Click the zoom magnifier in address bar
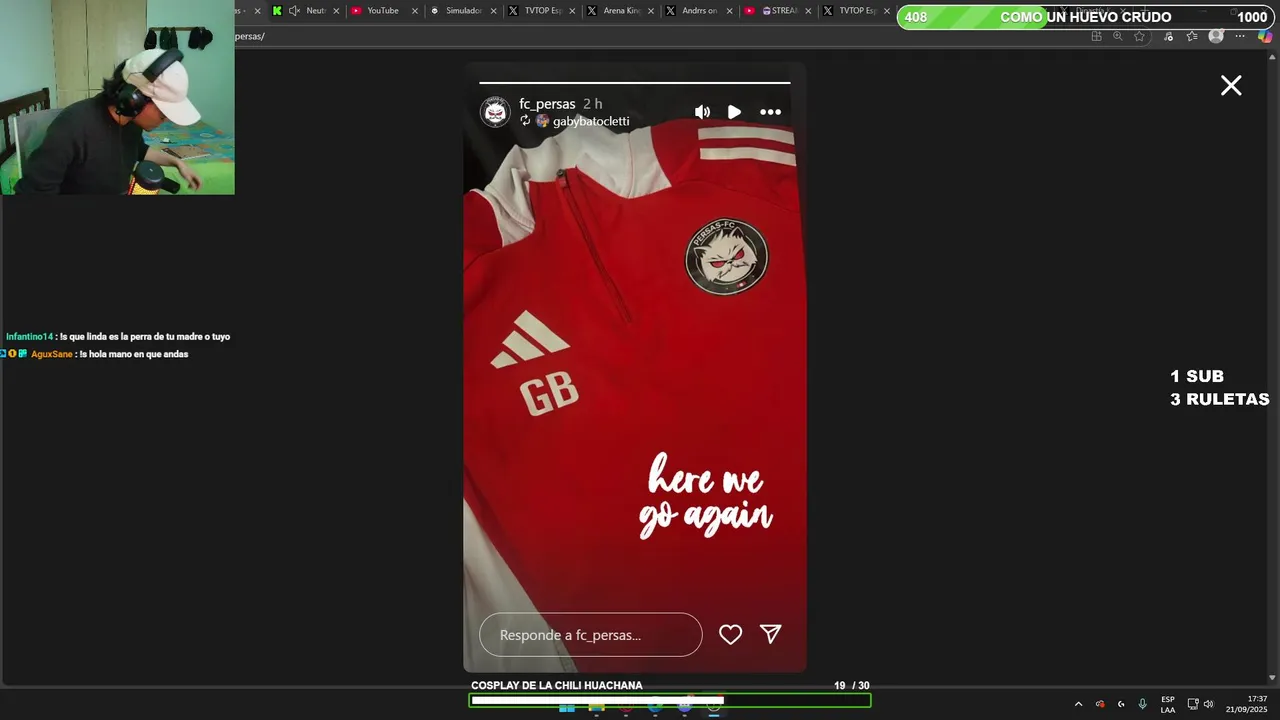Screen dimensions: 1280x720 [x=1118, y=36]
